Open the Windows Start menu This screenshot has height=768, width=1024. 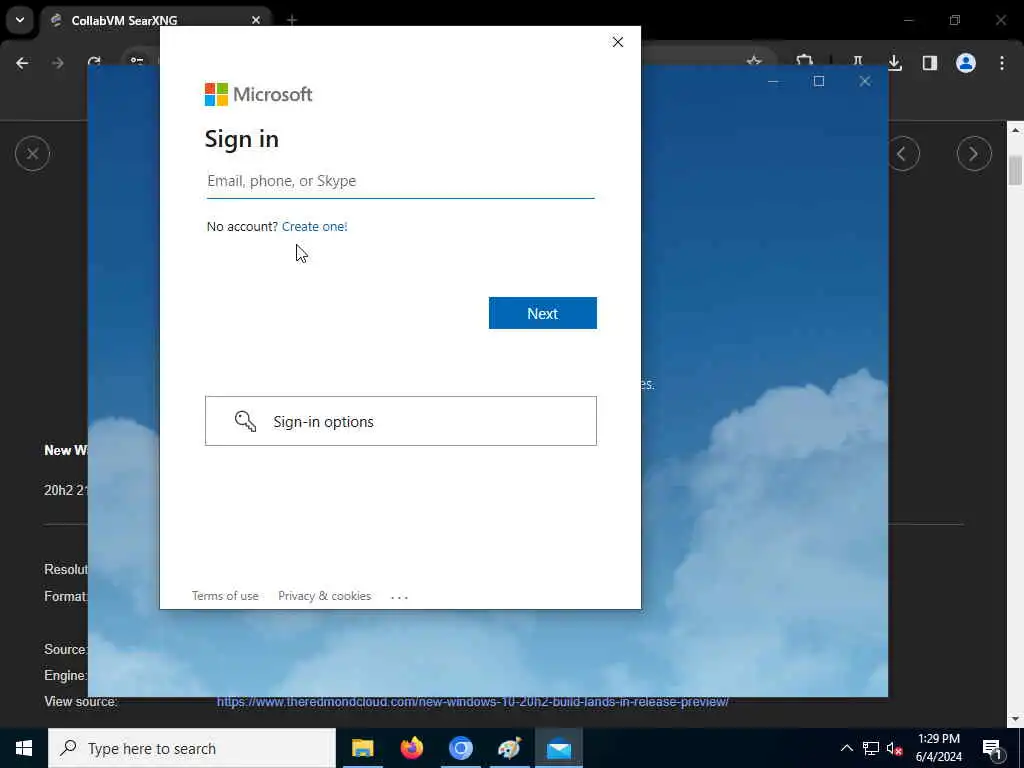(x=24, y=748)
